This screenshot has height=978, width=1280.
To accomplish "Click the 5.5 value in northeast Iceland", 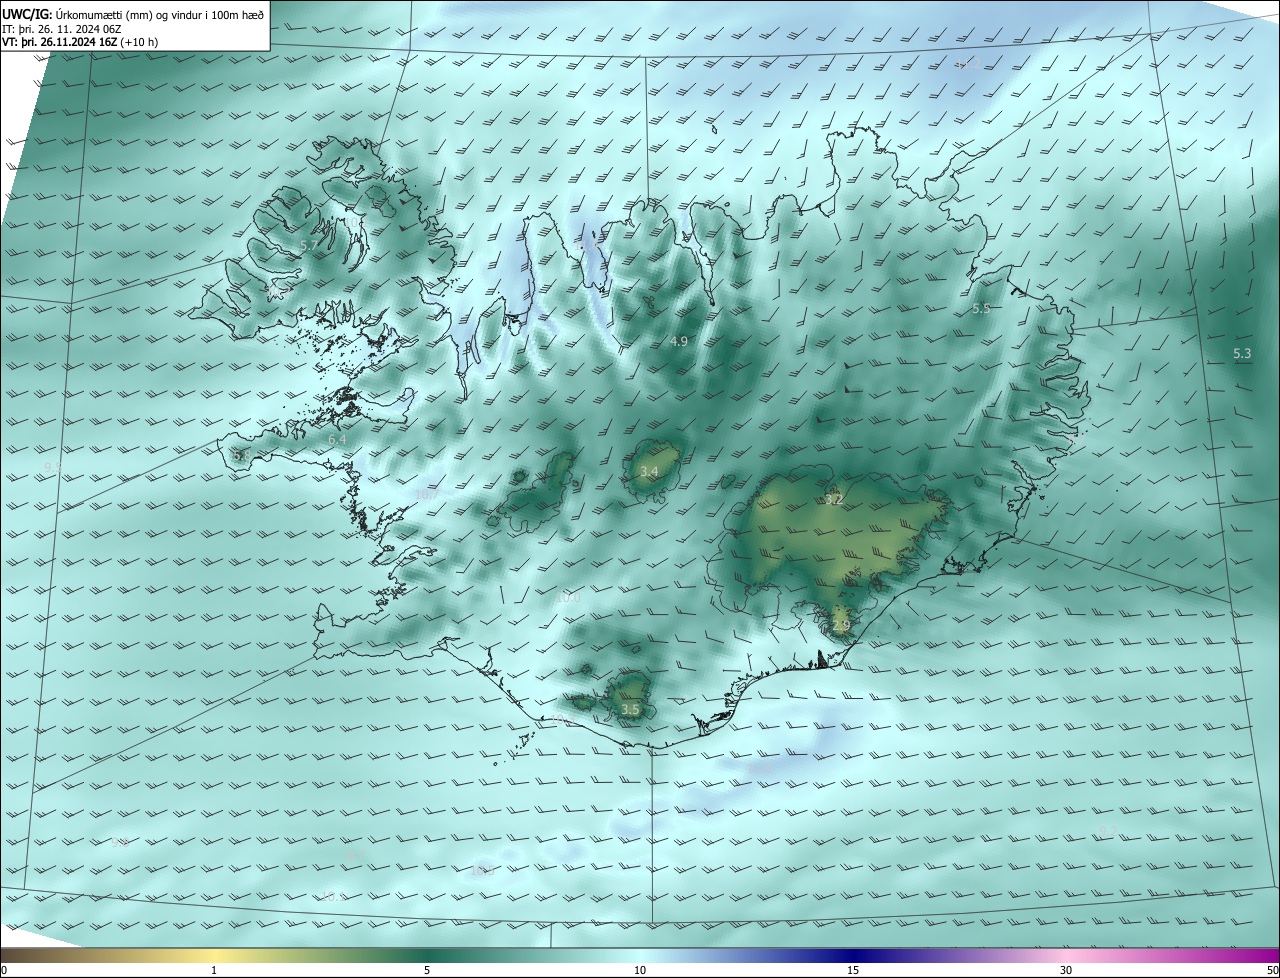I will (x=981, y=309).
